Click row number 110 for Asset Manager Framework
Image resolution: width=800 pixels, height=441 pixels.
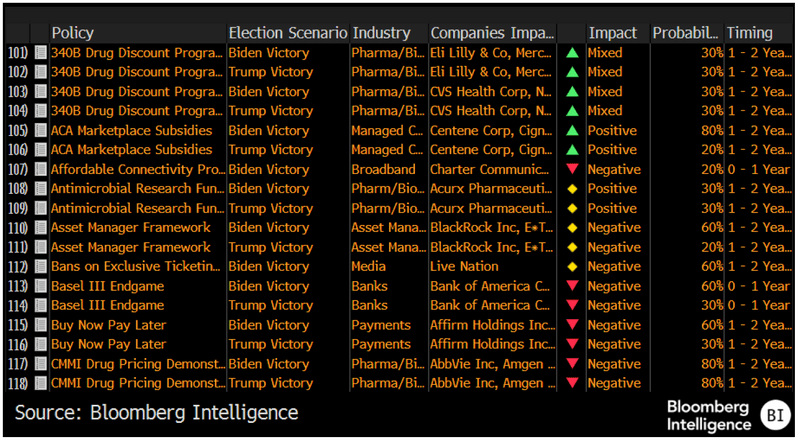pos(17,228)
